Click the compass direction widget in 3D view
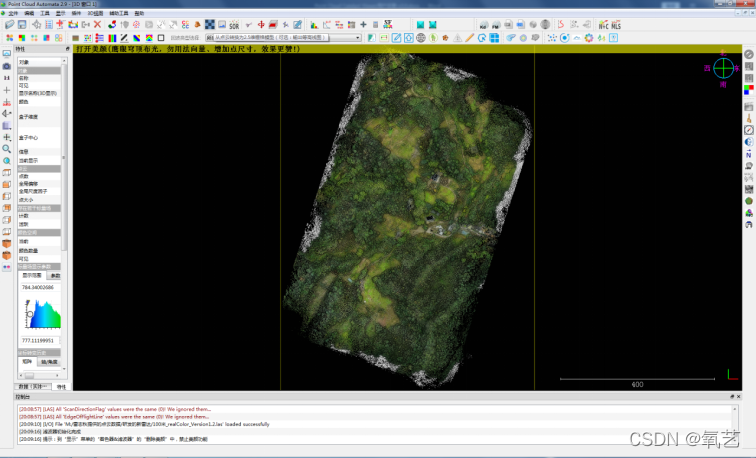 click(x=723, y=68)
